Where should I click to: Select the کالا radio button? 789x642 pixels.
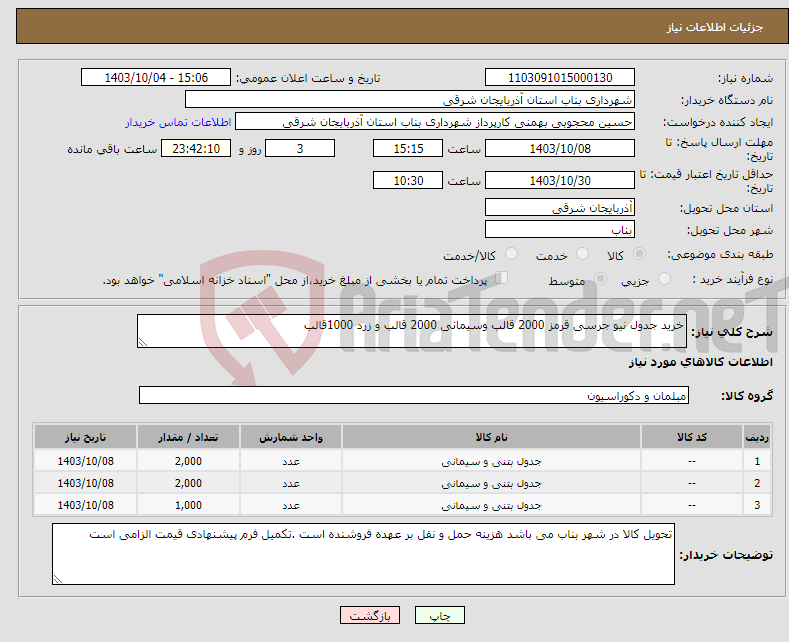[x=639, y=254]
